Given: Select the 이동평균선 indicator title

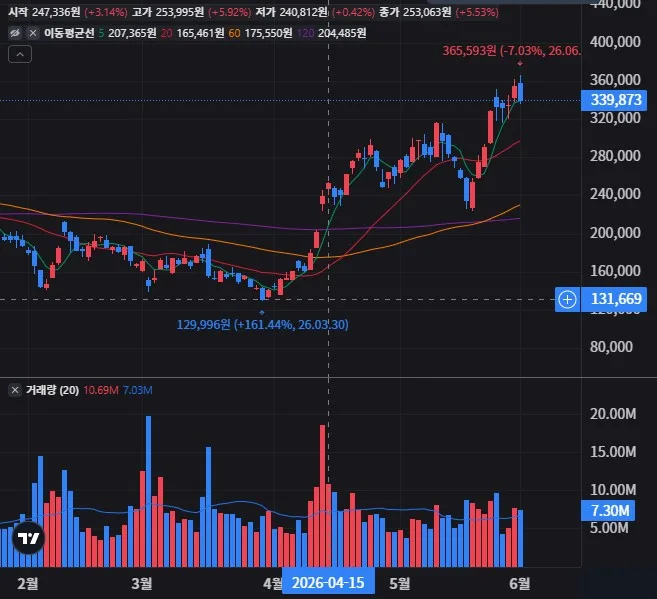Looking at the screenshot, I should point(69,33).
